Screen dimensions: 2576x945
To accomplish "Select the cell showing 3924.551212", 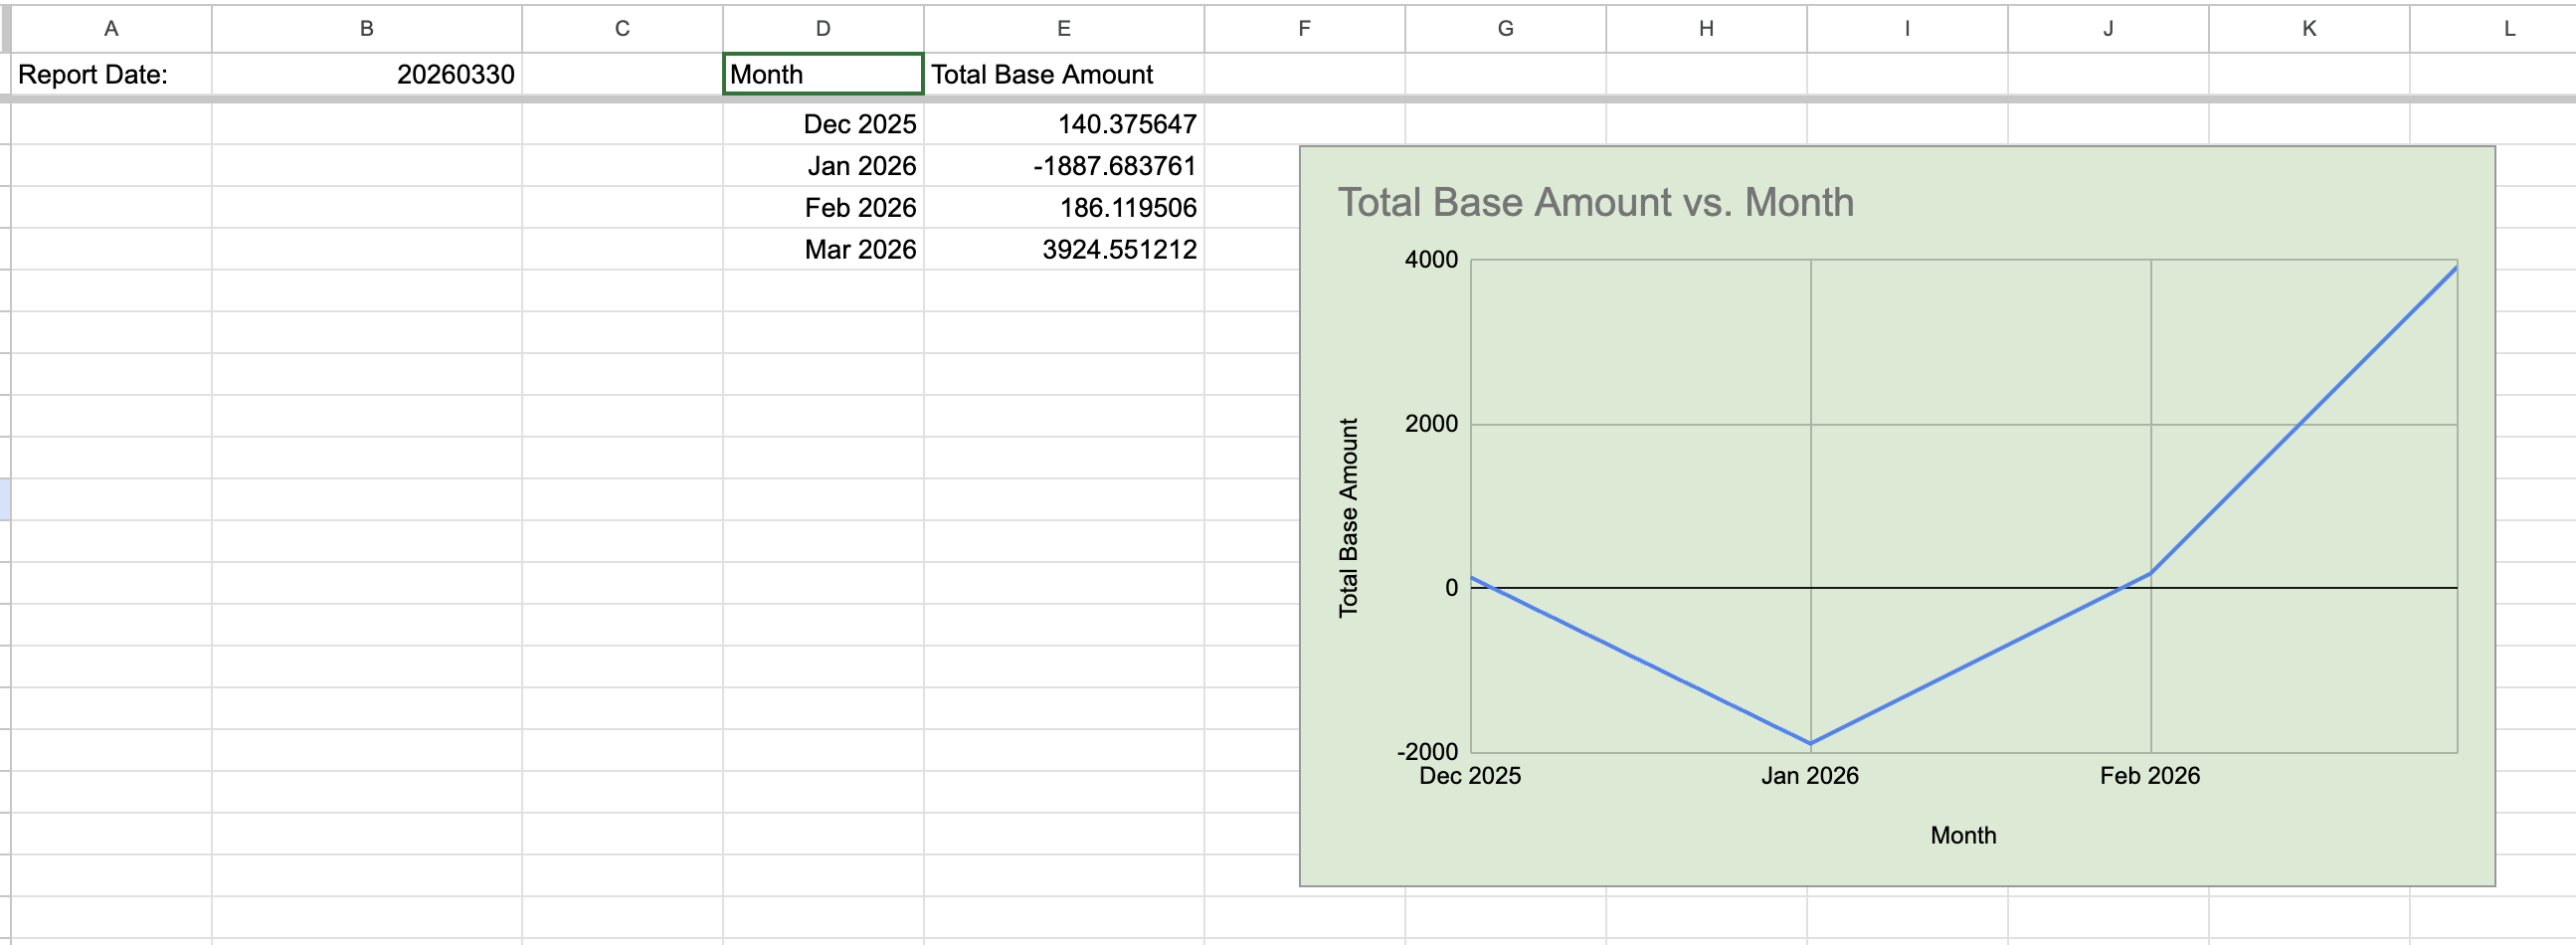I will [x=1063, y=249].
